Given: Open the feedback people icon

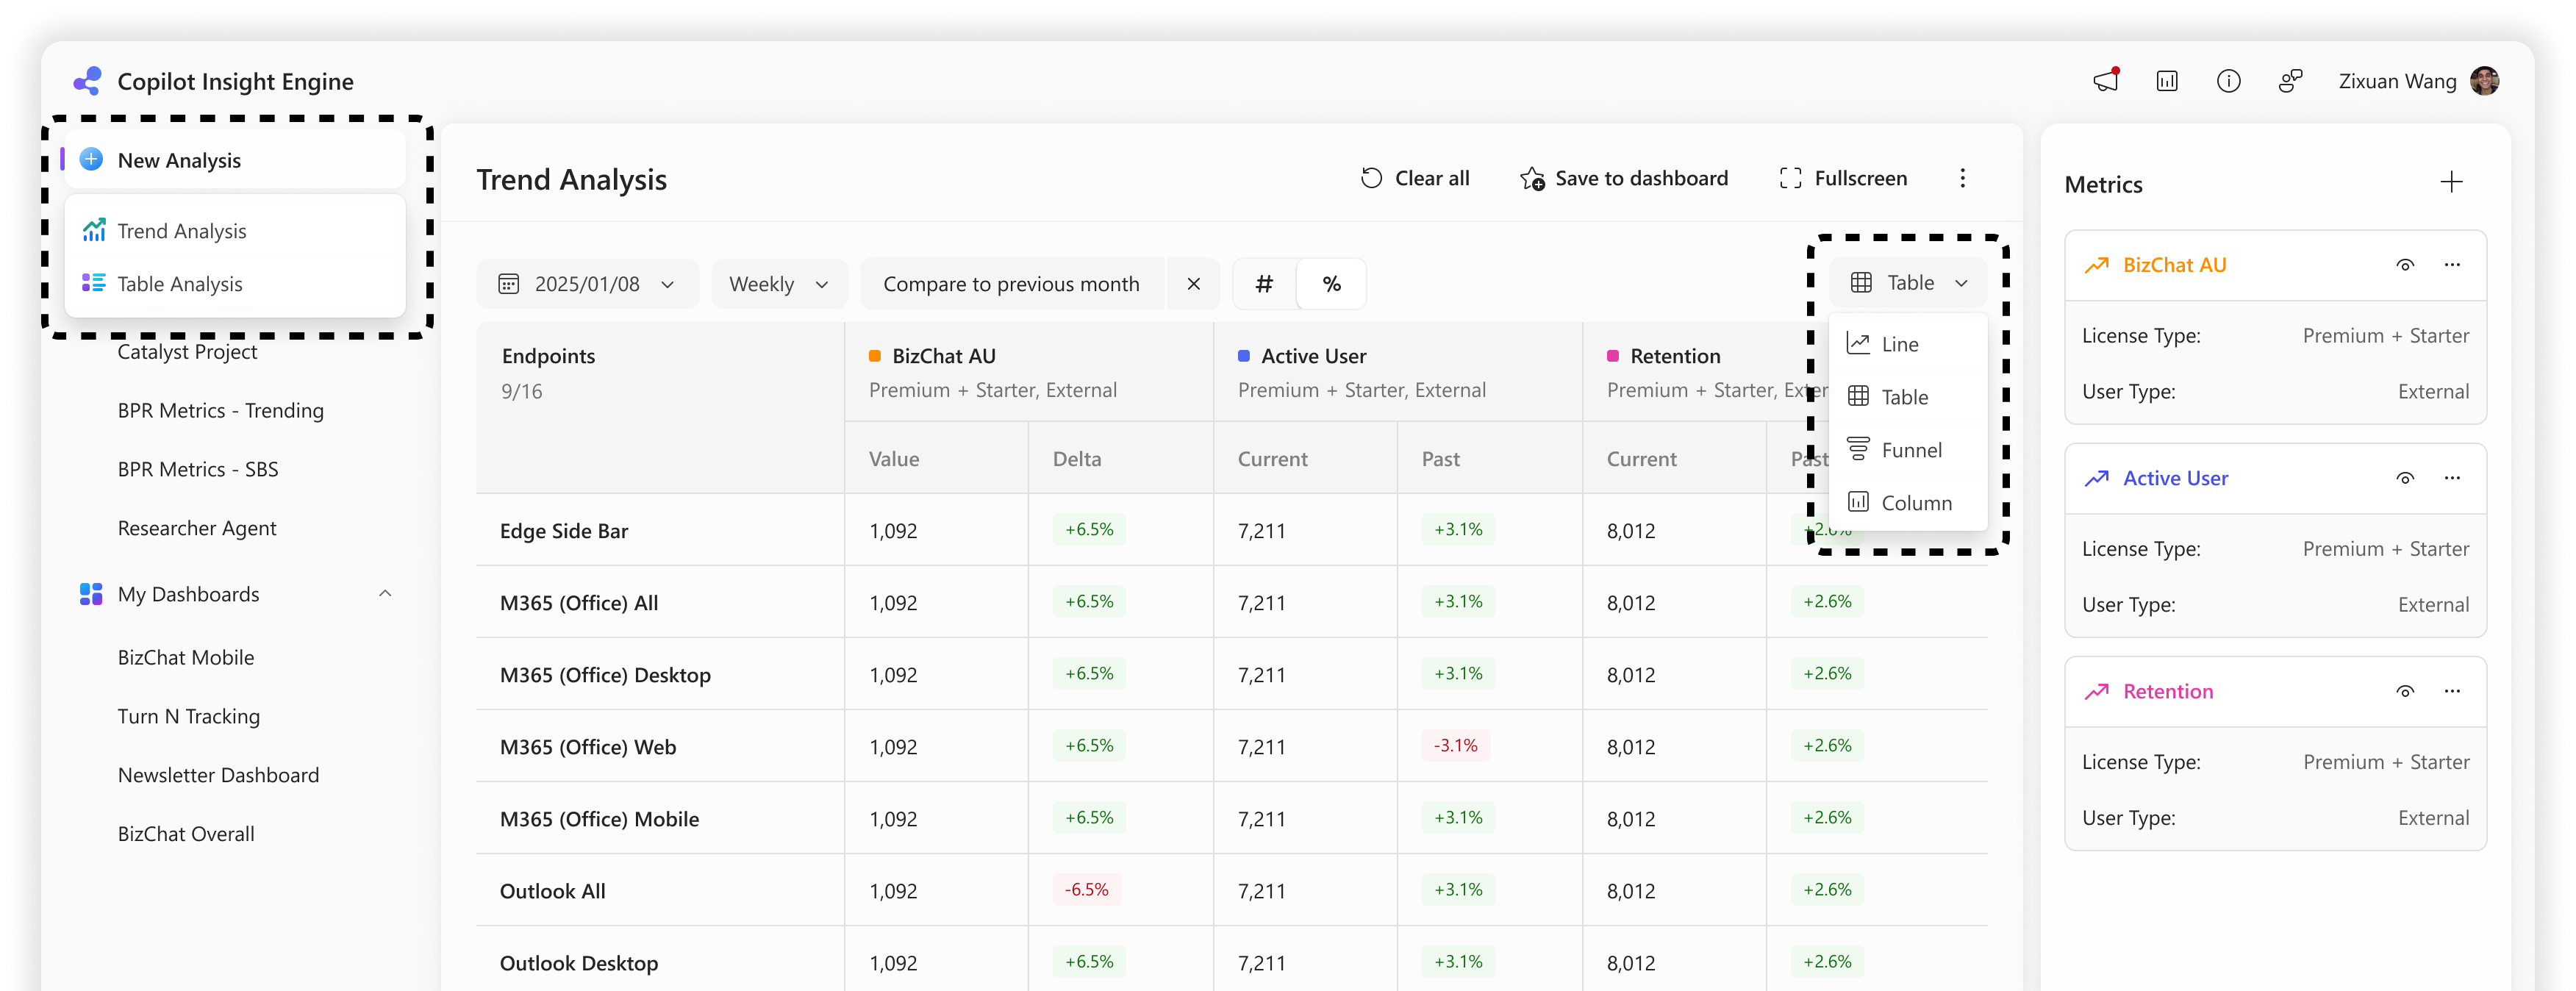Looking at the screenshot, I should 2290,81.
